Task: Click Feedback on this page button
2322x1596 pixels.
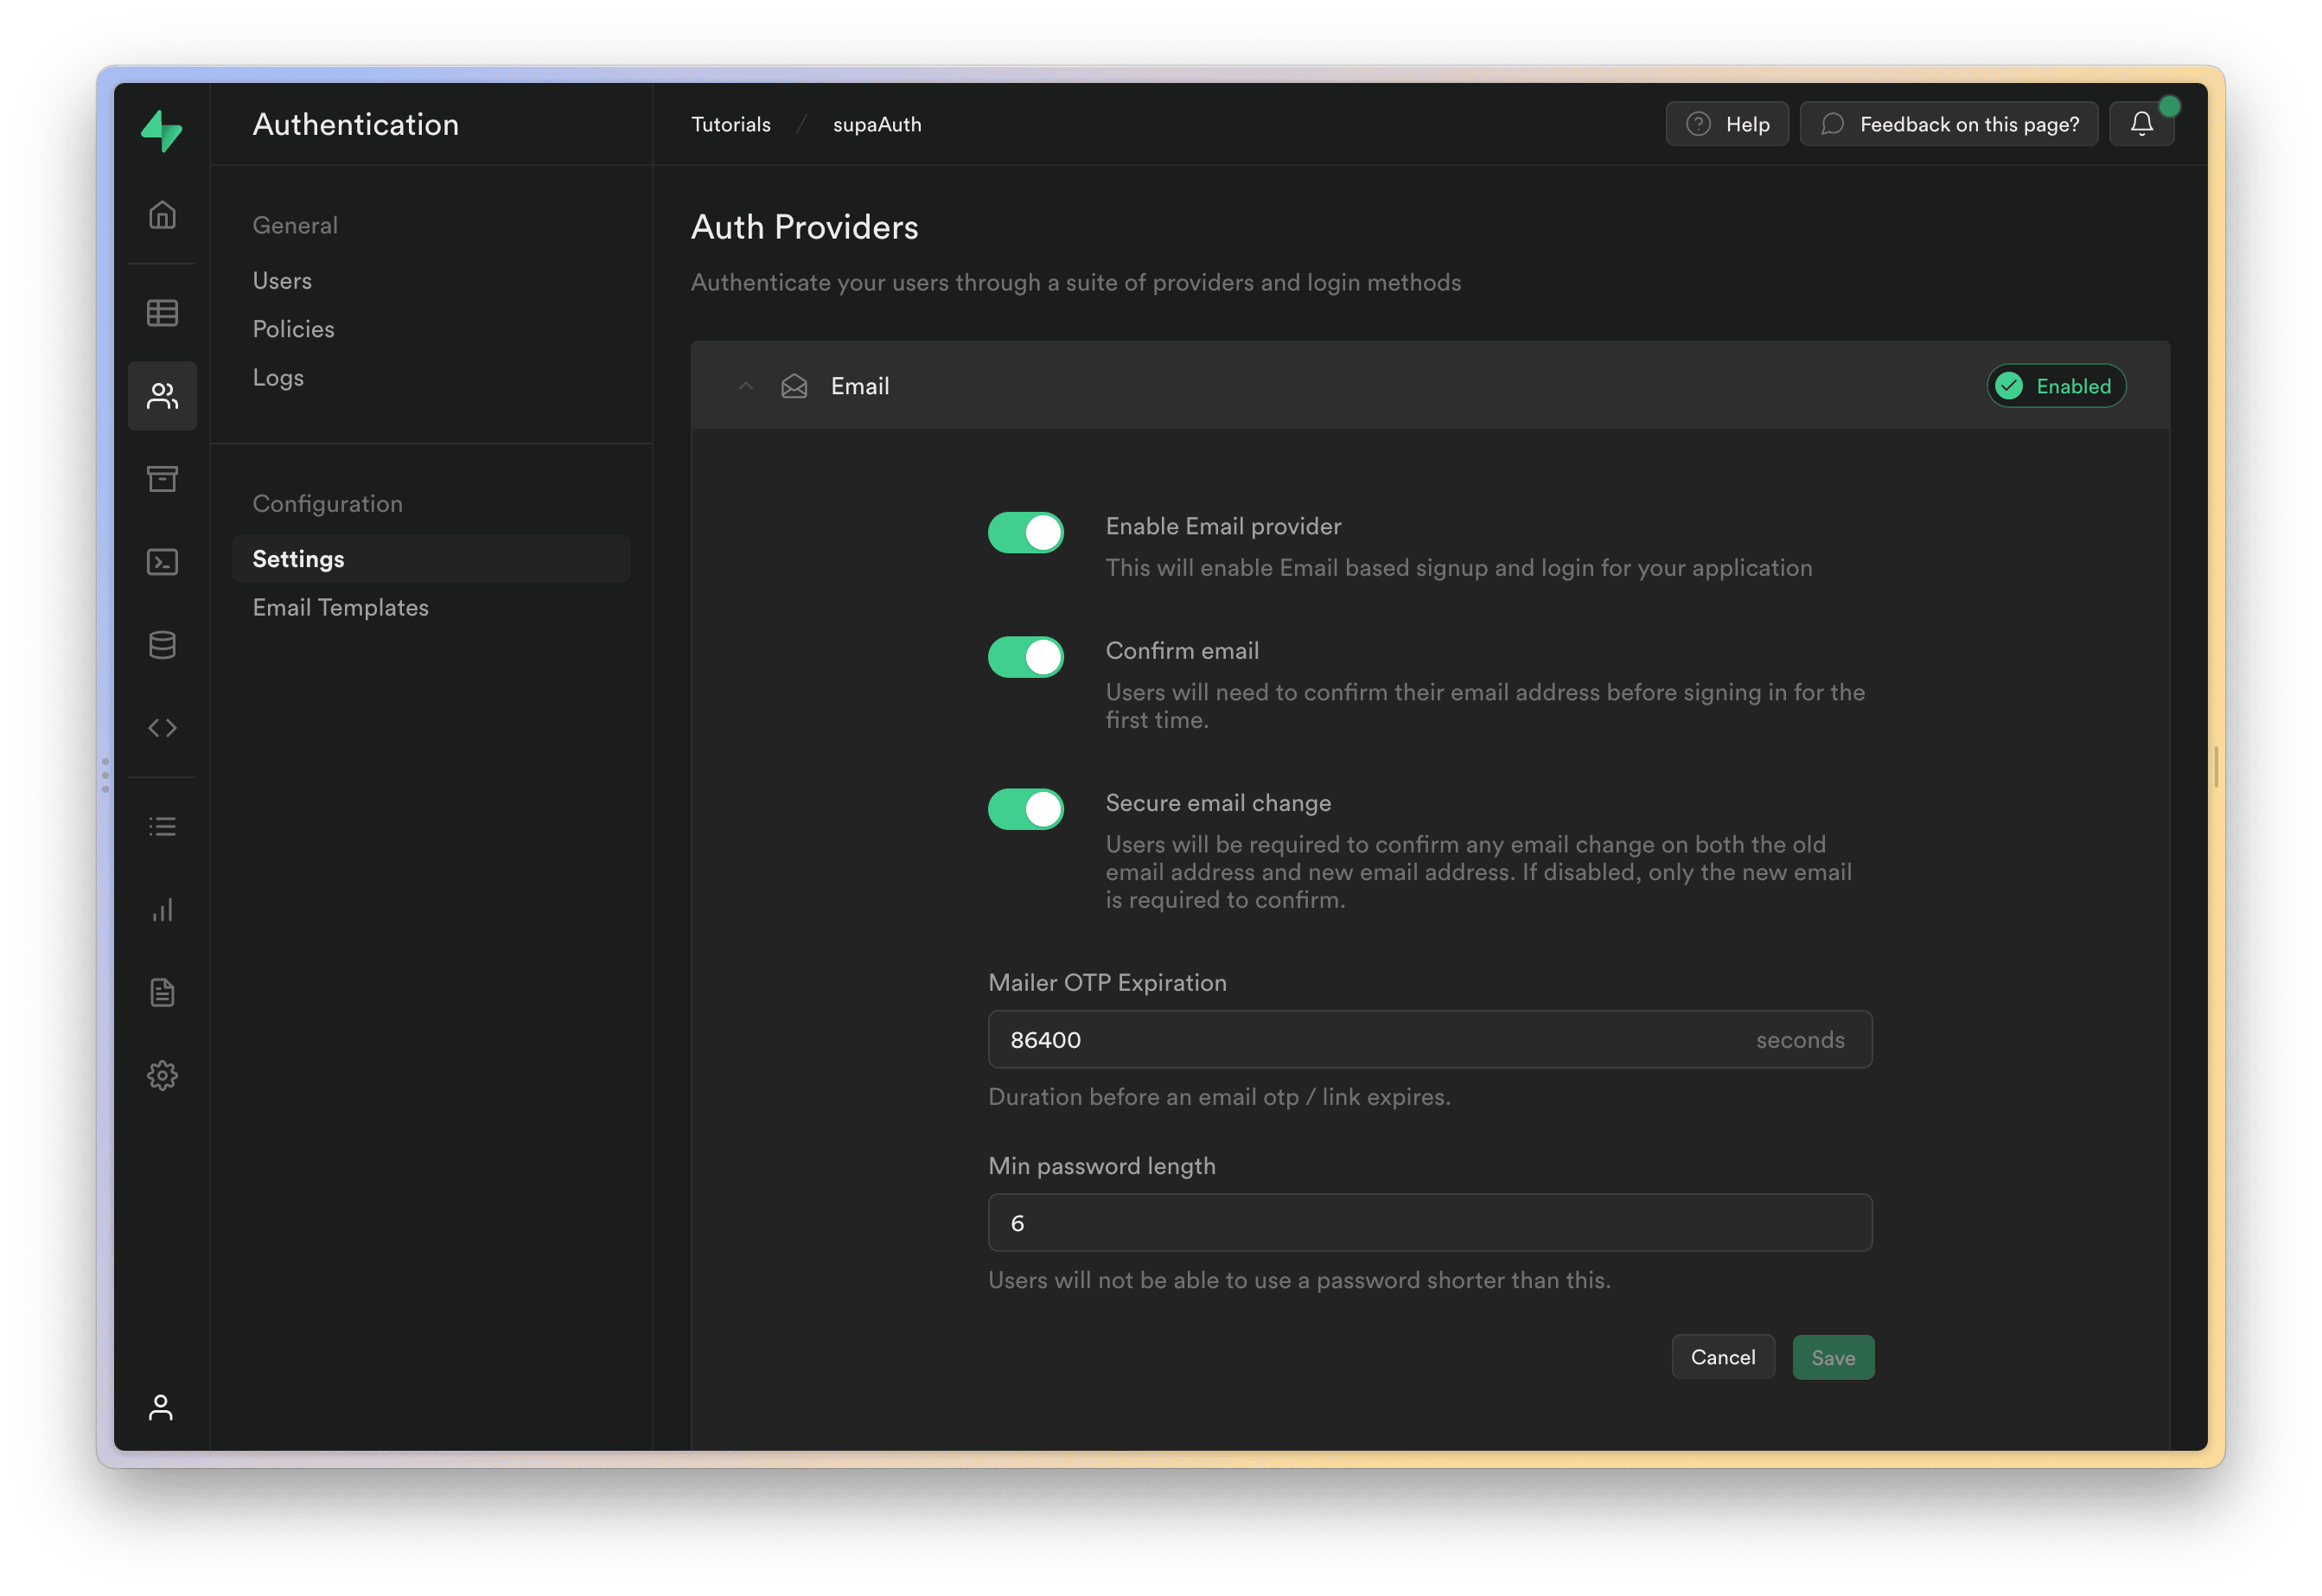Action: pyautogui.click(x=1949, y=124)
